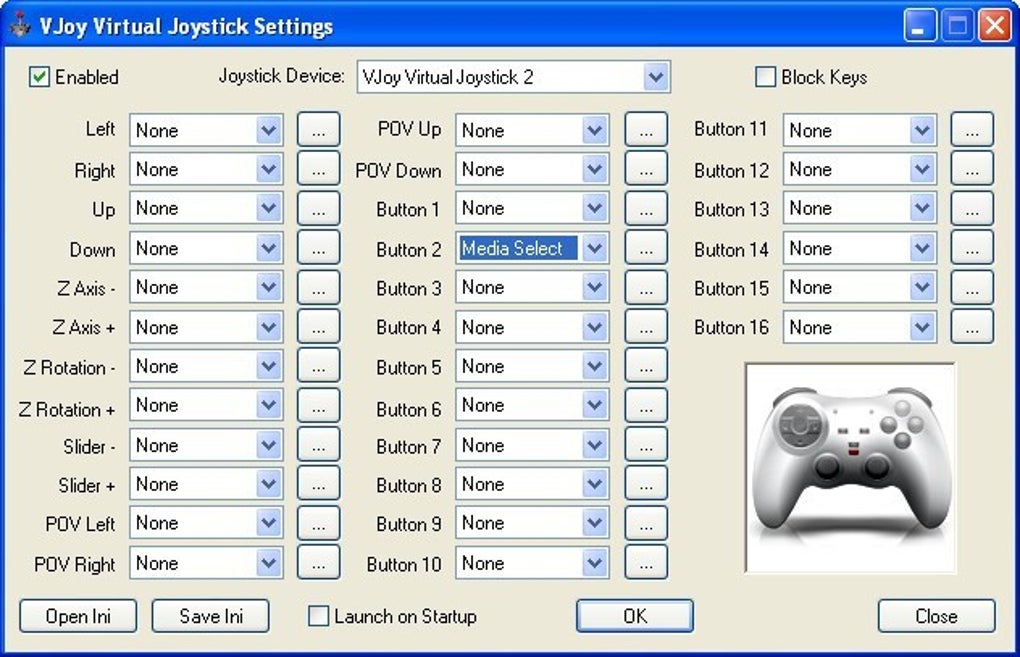Click the Save Ini button
Viewport: 1020px width, 657px height.
[x=211, y=615]
